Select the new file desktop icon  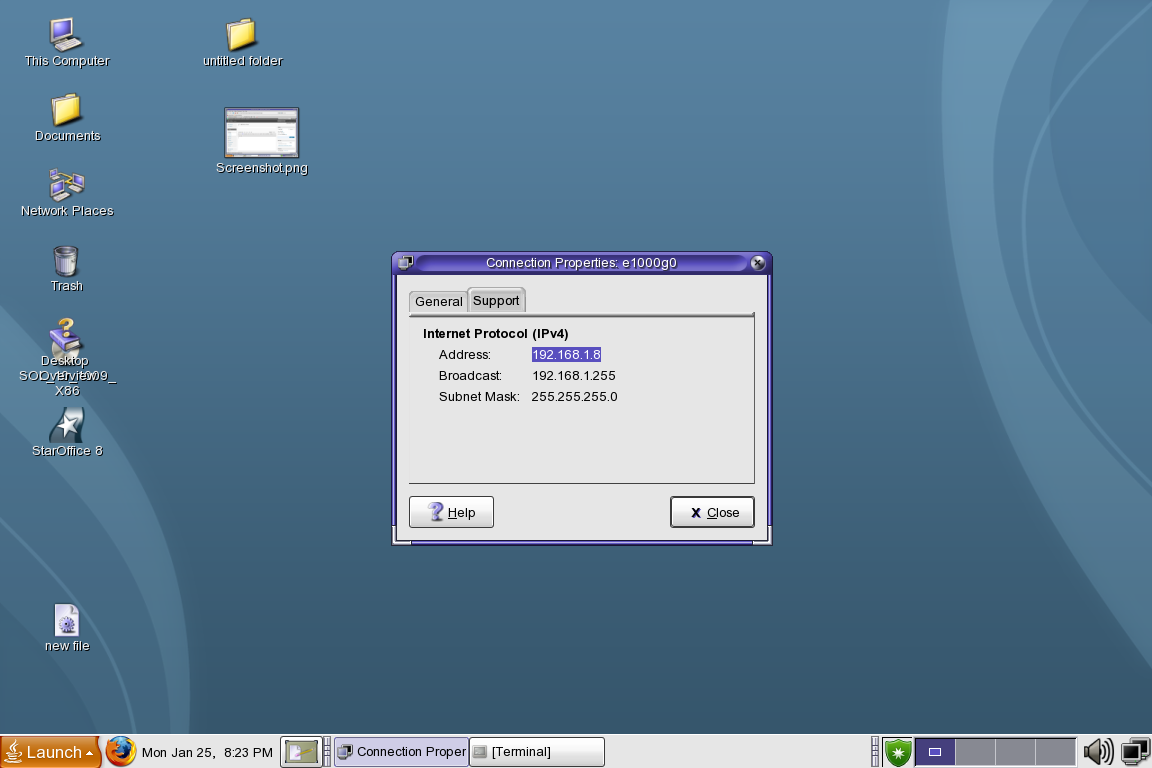point(67,621)
